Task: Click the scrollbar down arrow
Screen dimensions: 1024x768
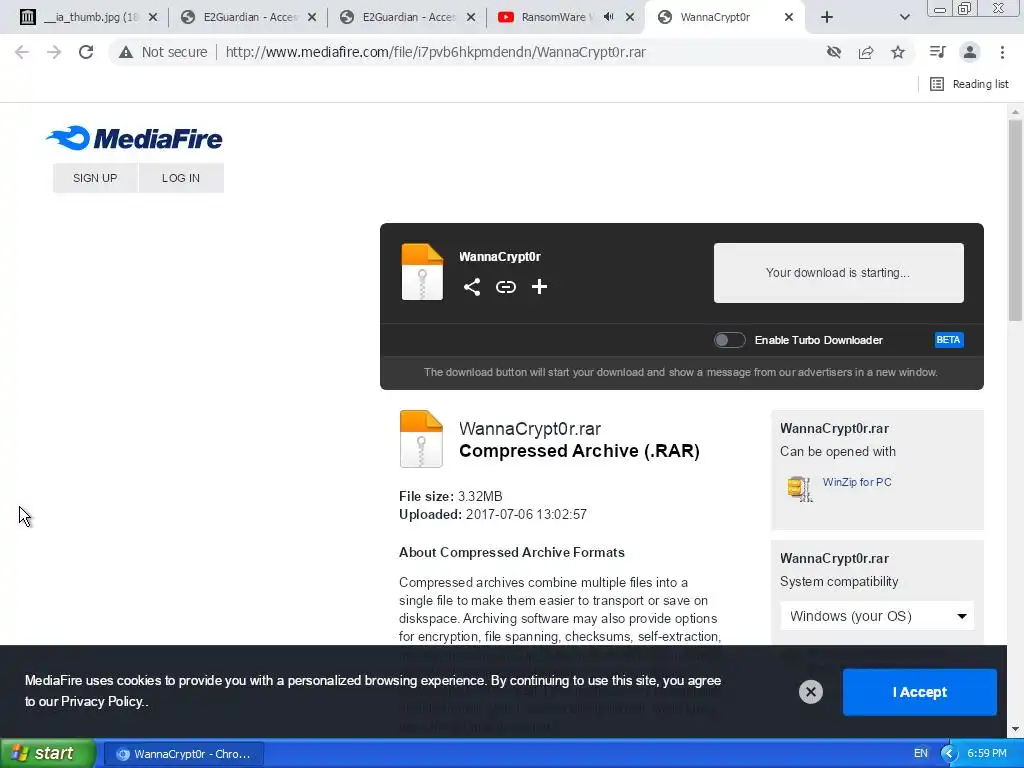Action: click(1015, 729)
